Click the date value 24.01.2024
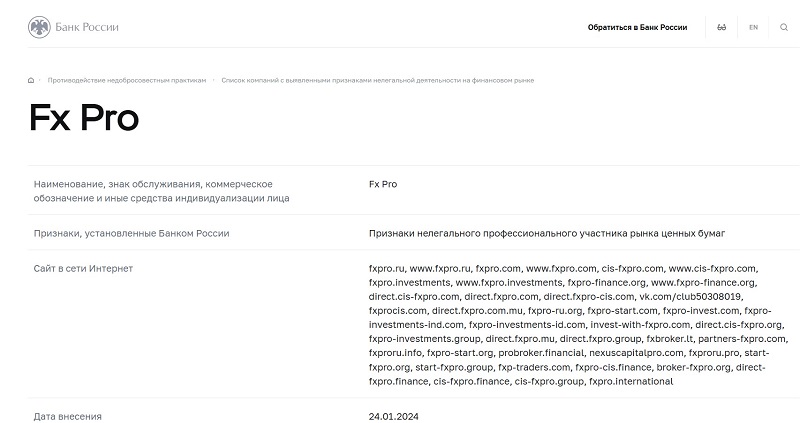This screenshot has width=800, height=423. [394, 416]
